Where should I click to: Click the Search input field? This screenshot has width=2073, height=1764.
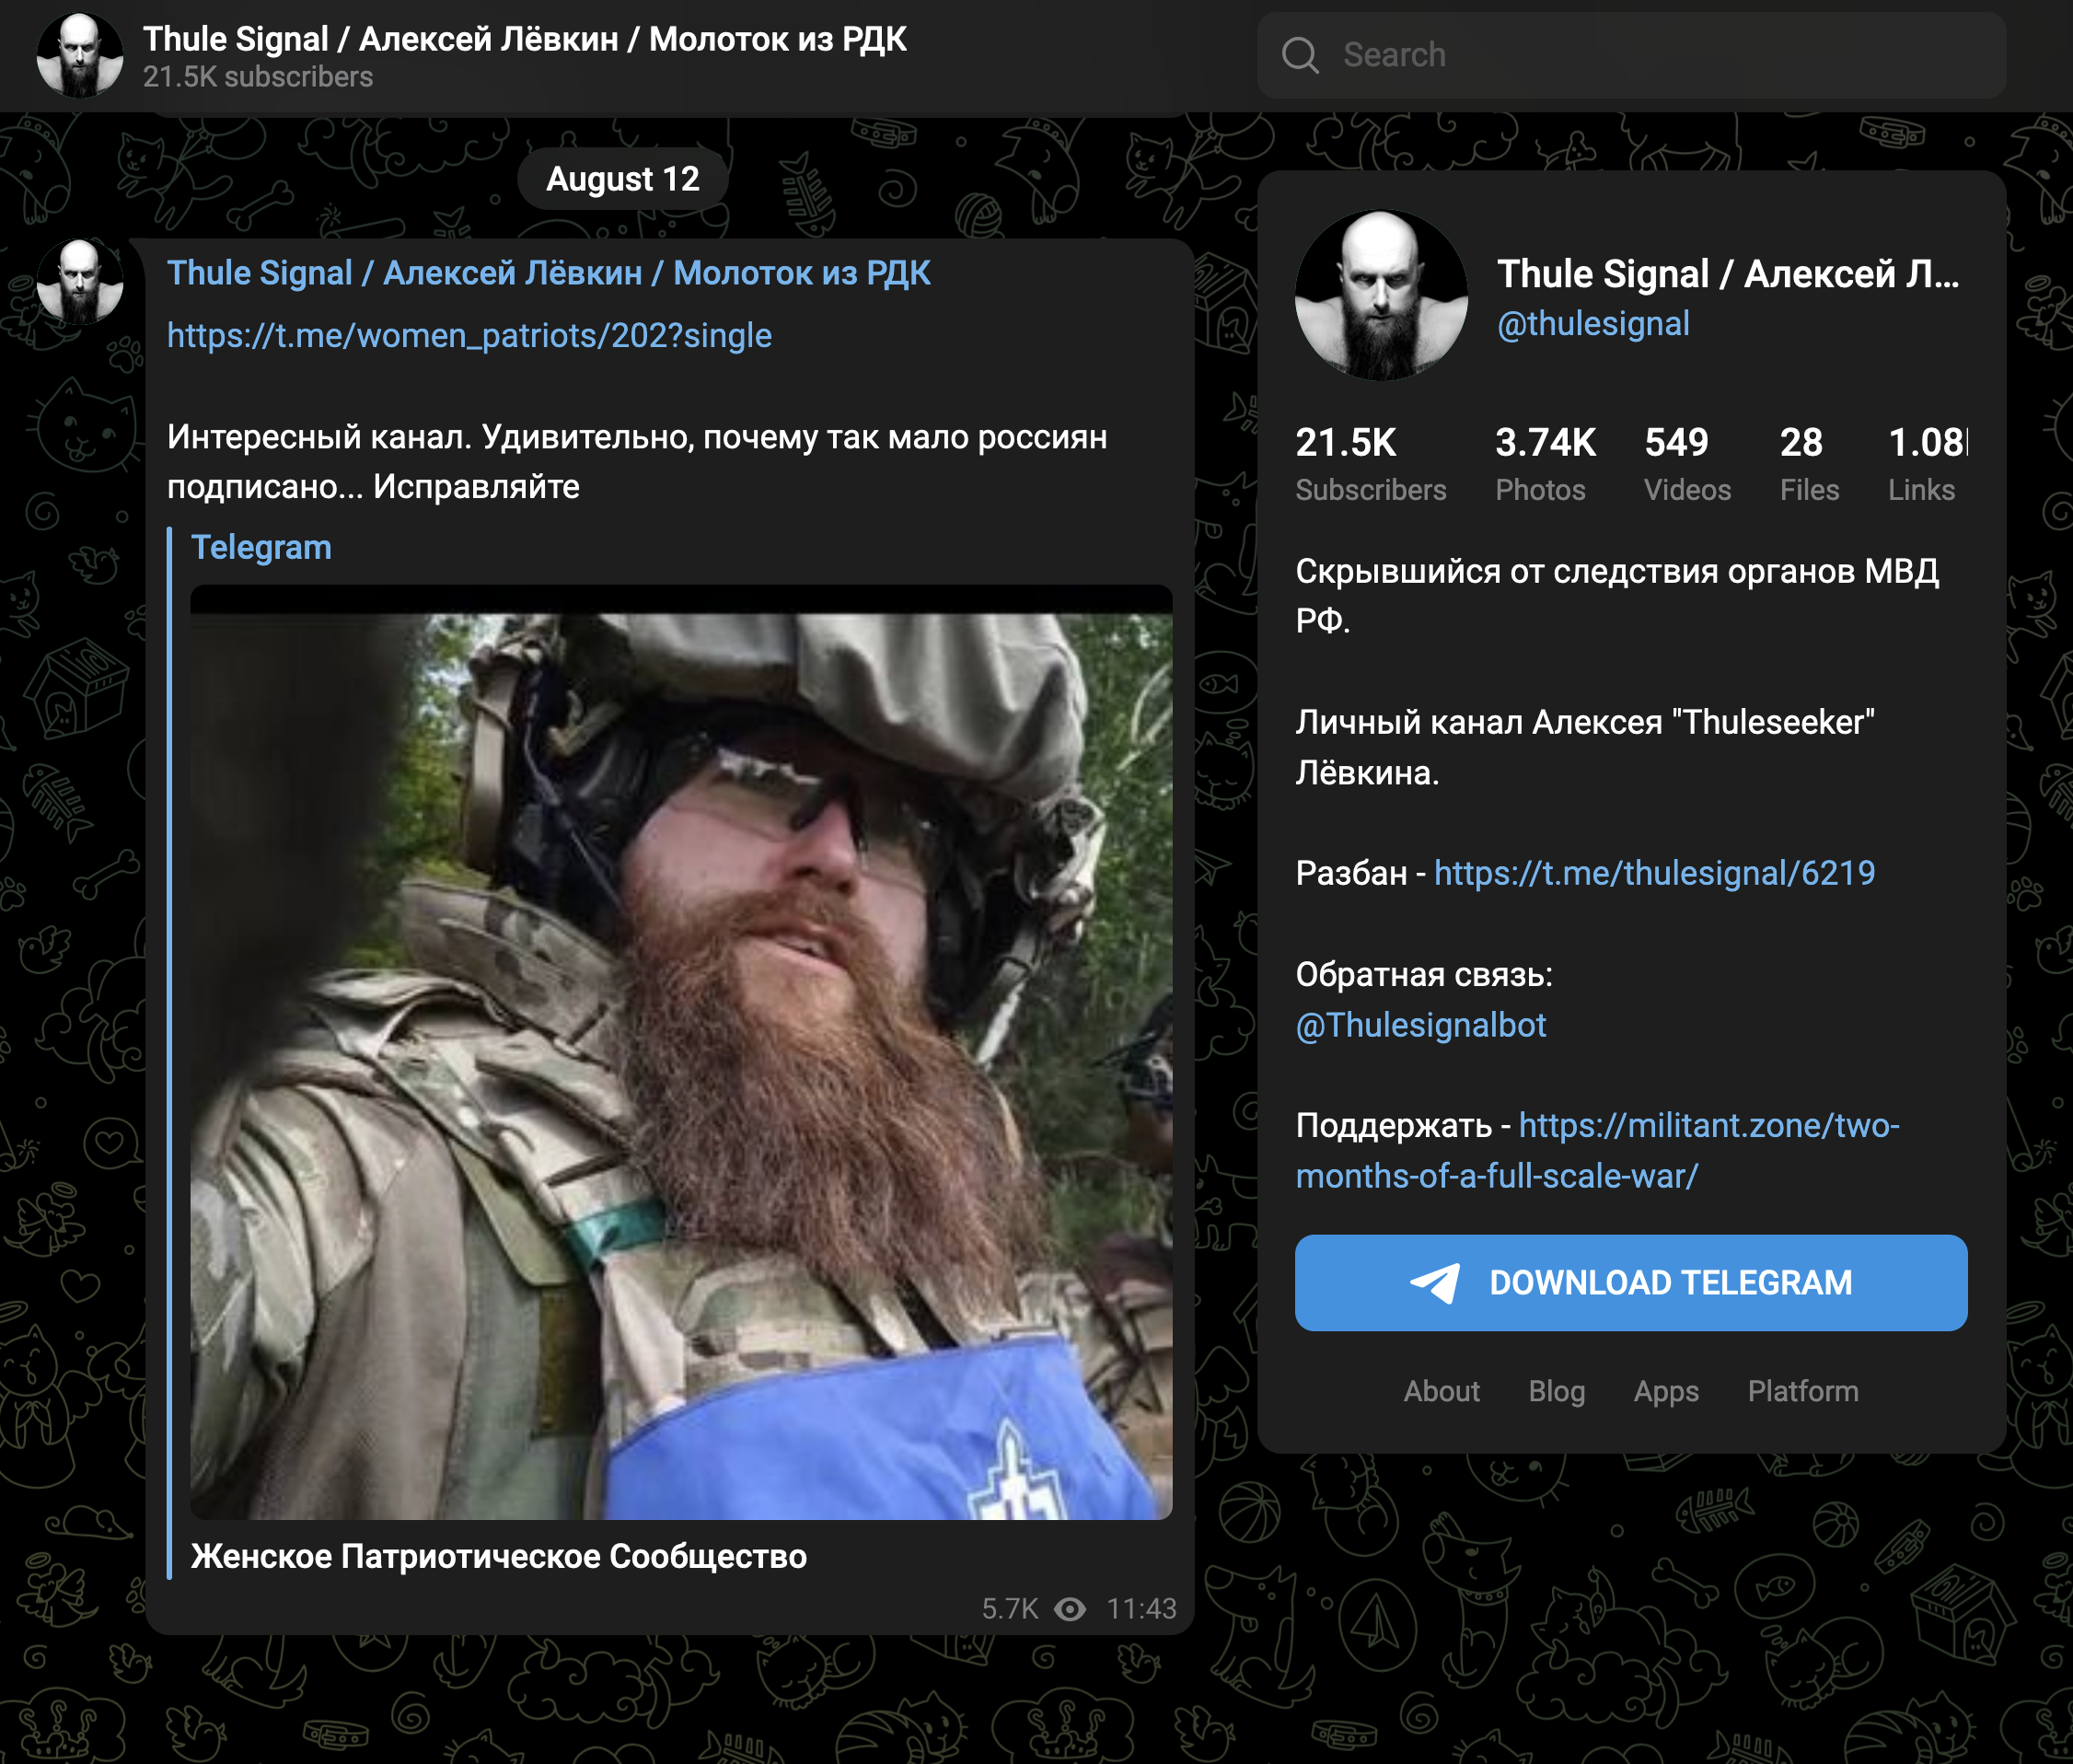pos(1631,55)
